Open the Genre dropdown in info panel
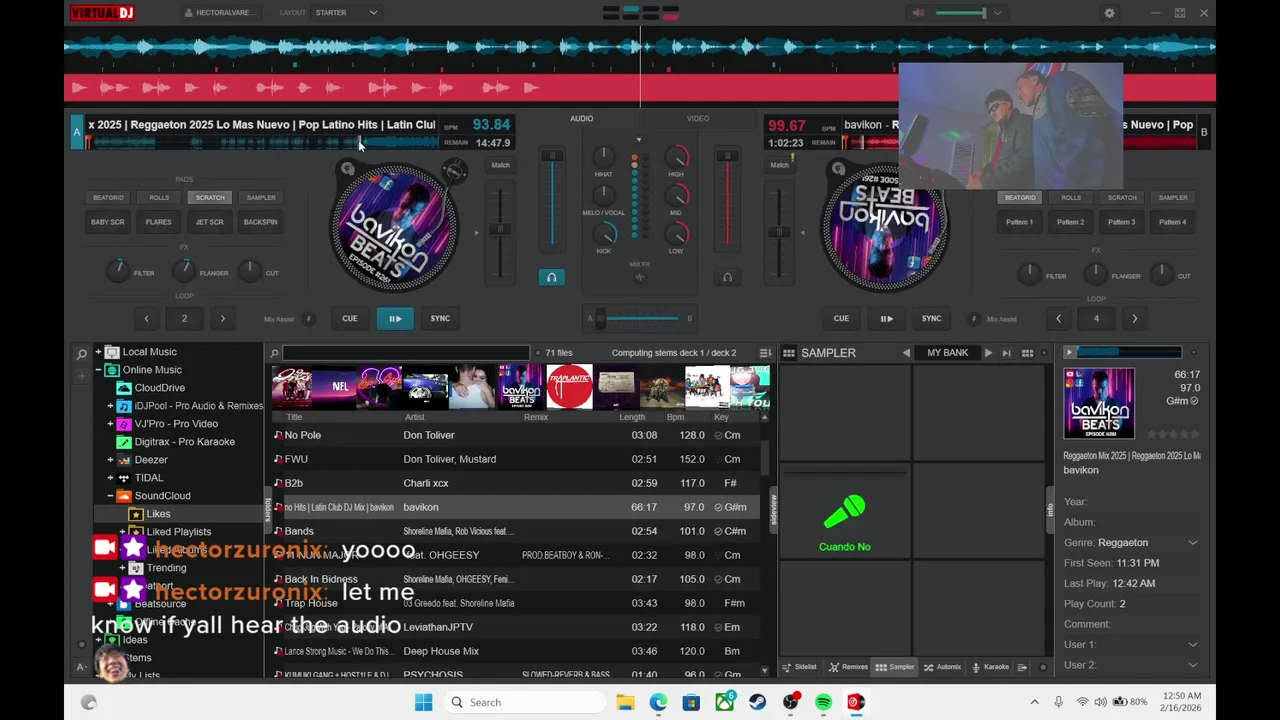The width and height of the screenshot is (1280, 720). click(x=1192, y=543)
